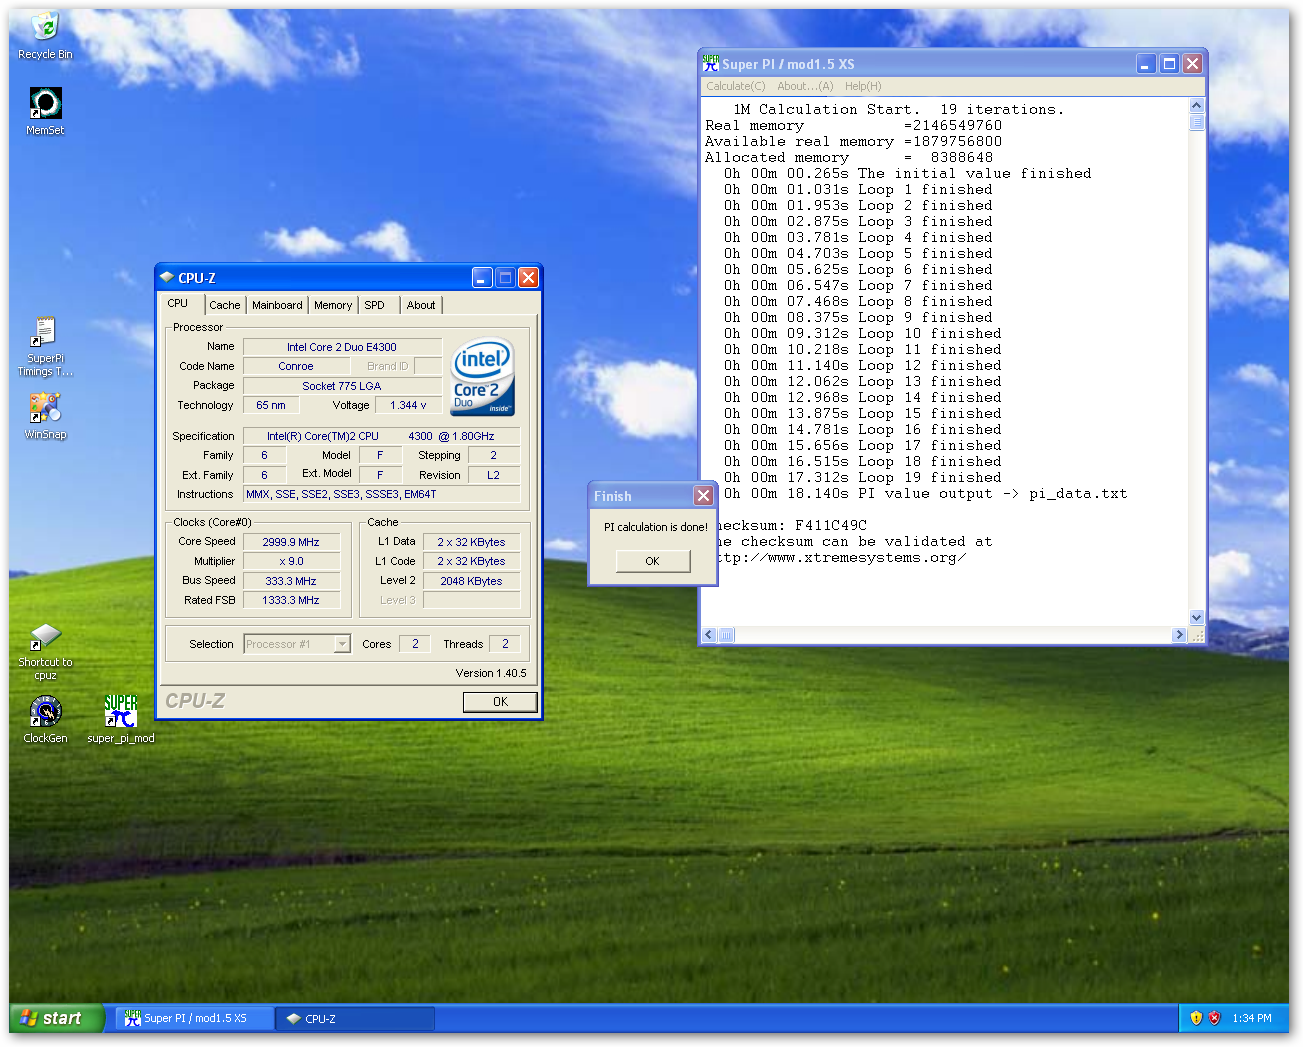Viewport: 1303px width, 1047px height.
Task: Open the Shortcut to cpuz icon
Action: coord(45,652)
